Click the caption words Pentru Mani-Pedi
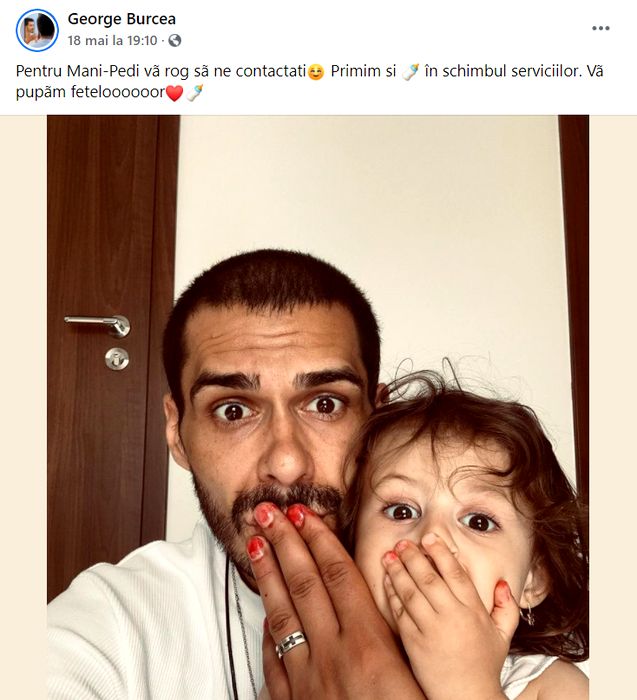 click(78, 71)
